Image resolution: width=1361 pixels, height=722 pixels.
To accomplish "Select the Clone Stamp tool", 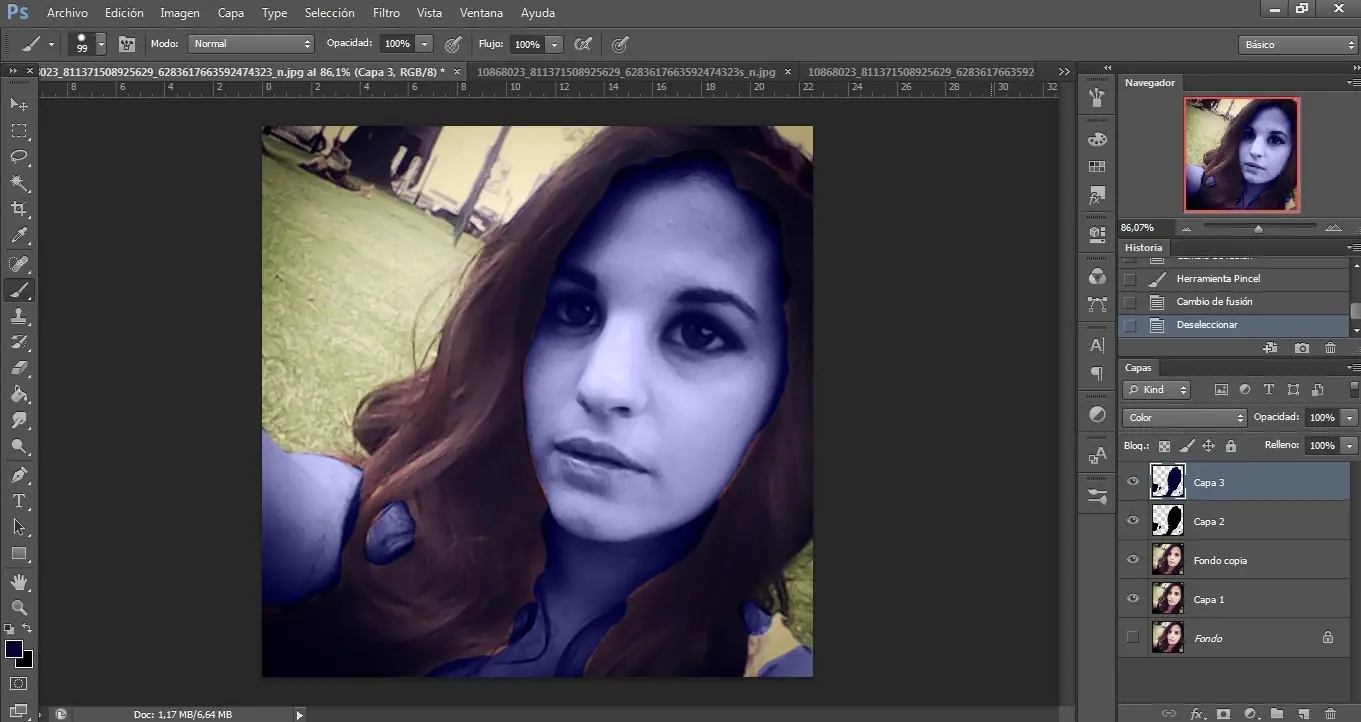I will click(x=19, y=316).
